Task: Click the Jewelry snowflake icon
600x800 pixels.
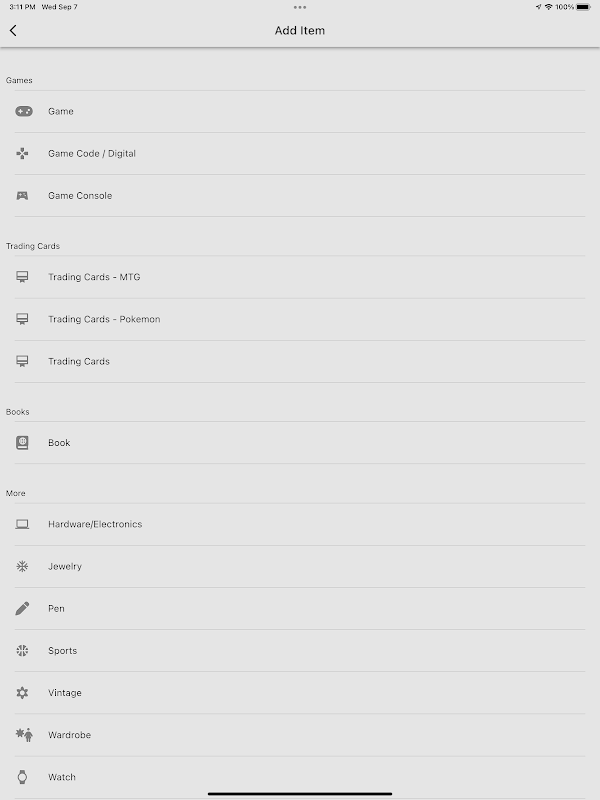Action: [22, 566]
